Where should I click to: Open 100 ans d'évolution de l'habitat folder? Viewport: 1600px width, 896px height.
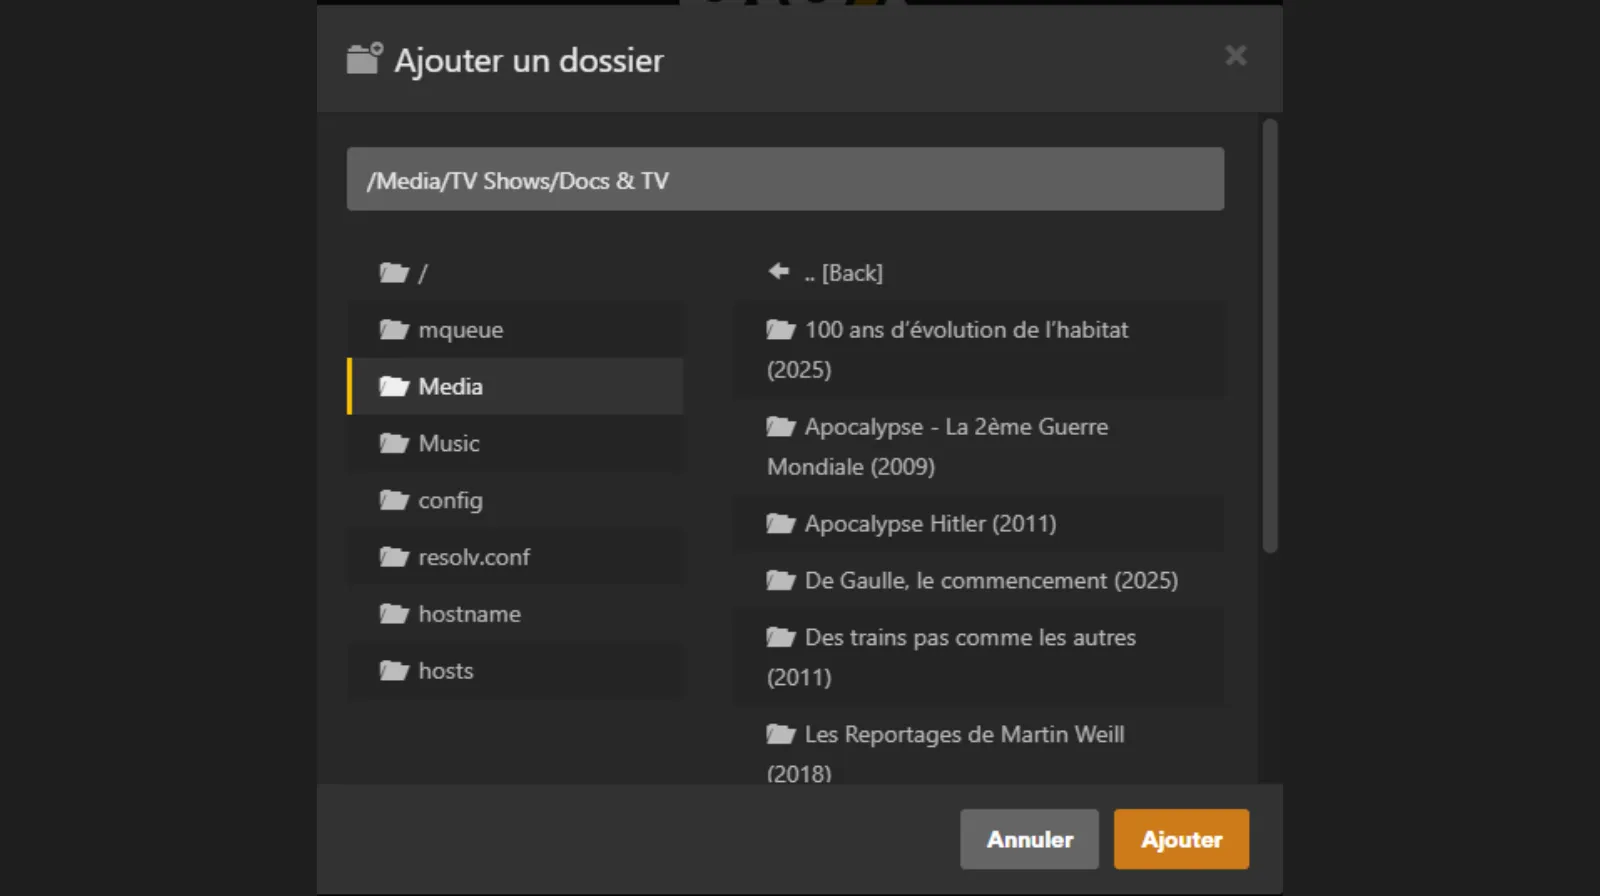pyautogui.click(x=965, y=331)
